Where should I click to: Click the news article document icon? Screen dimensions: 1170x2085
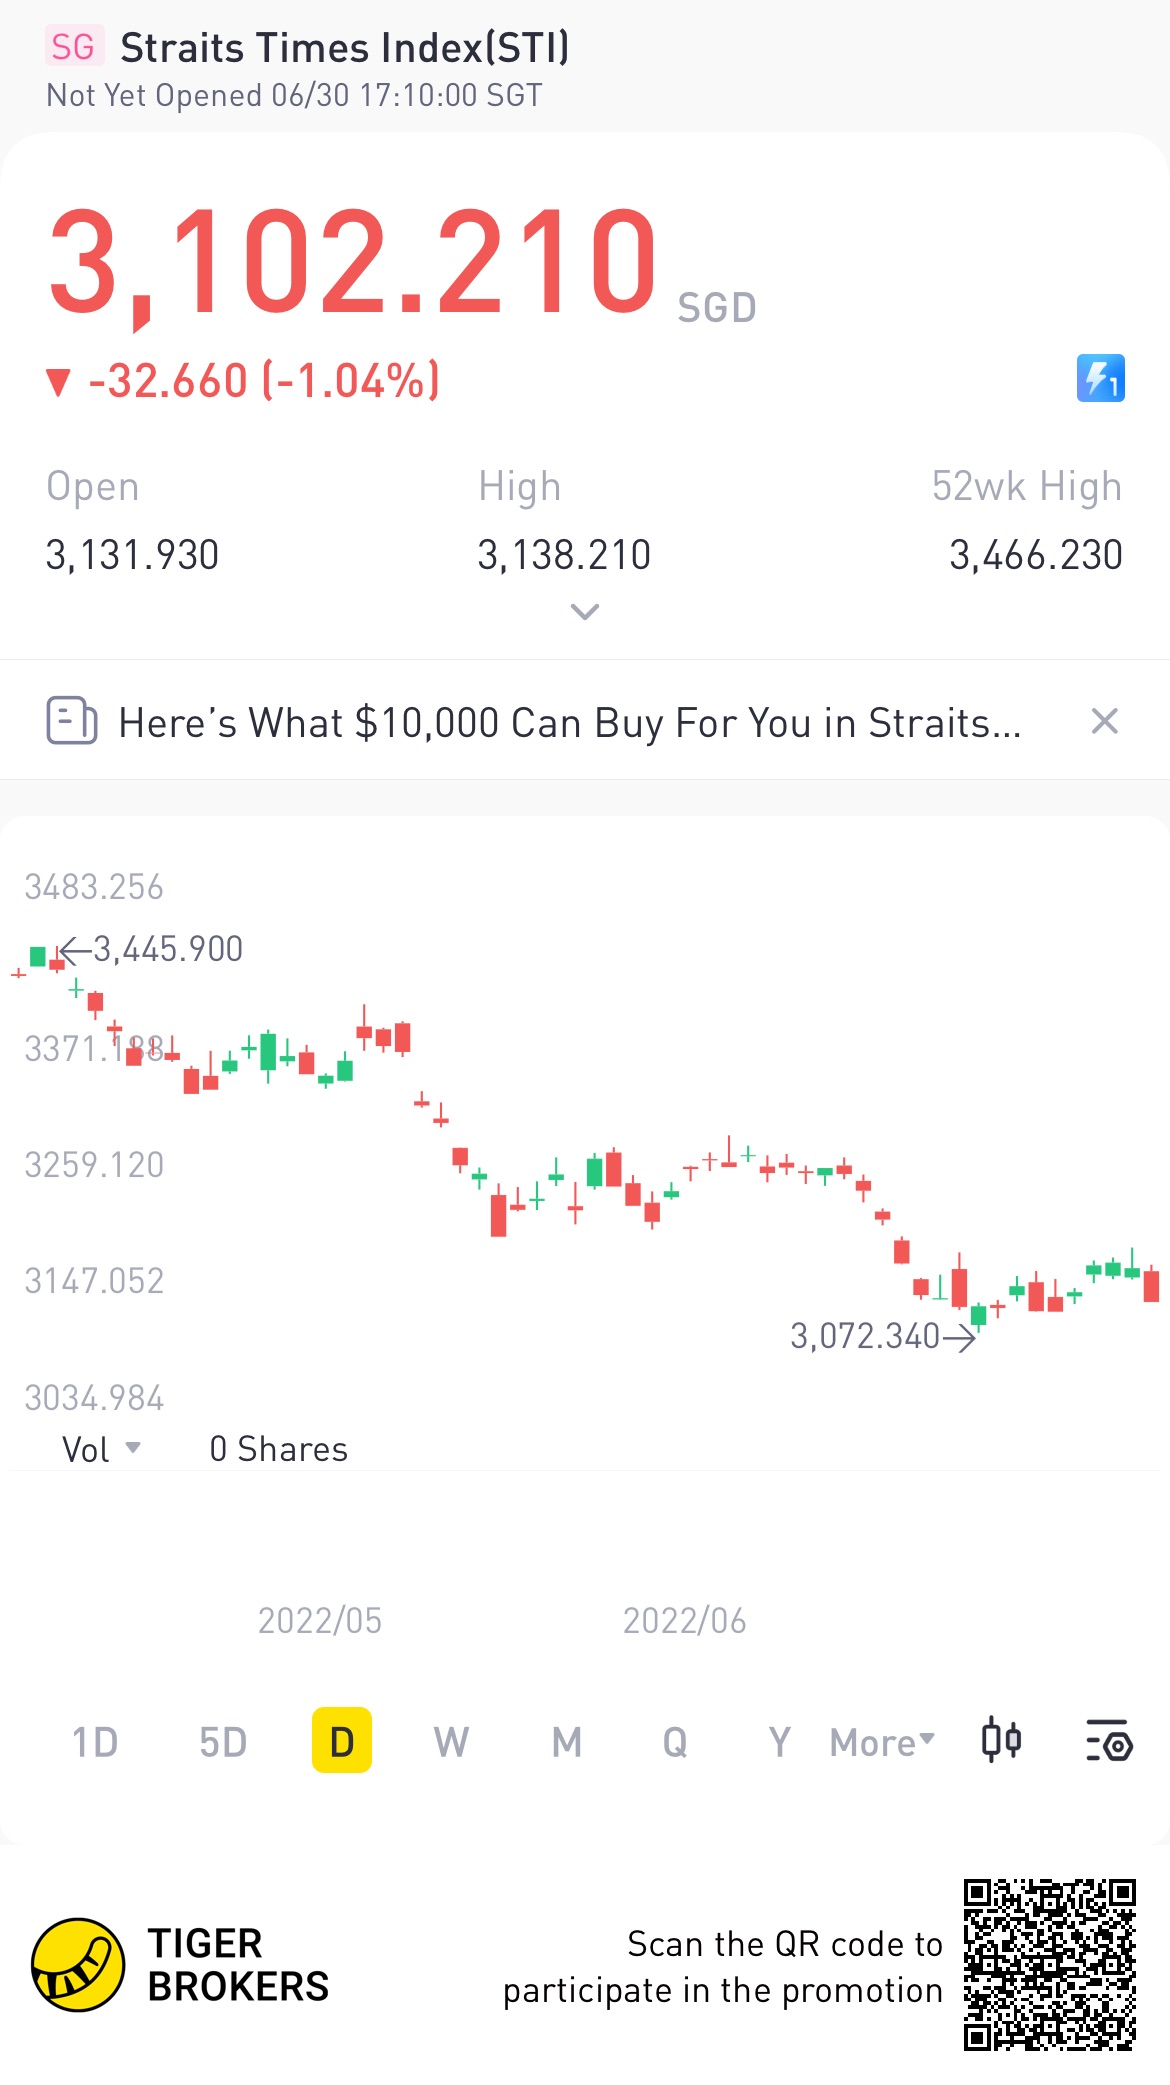pos(72,721)
